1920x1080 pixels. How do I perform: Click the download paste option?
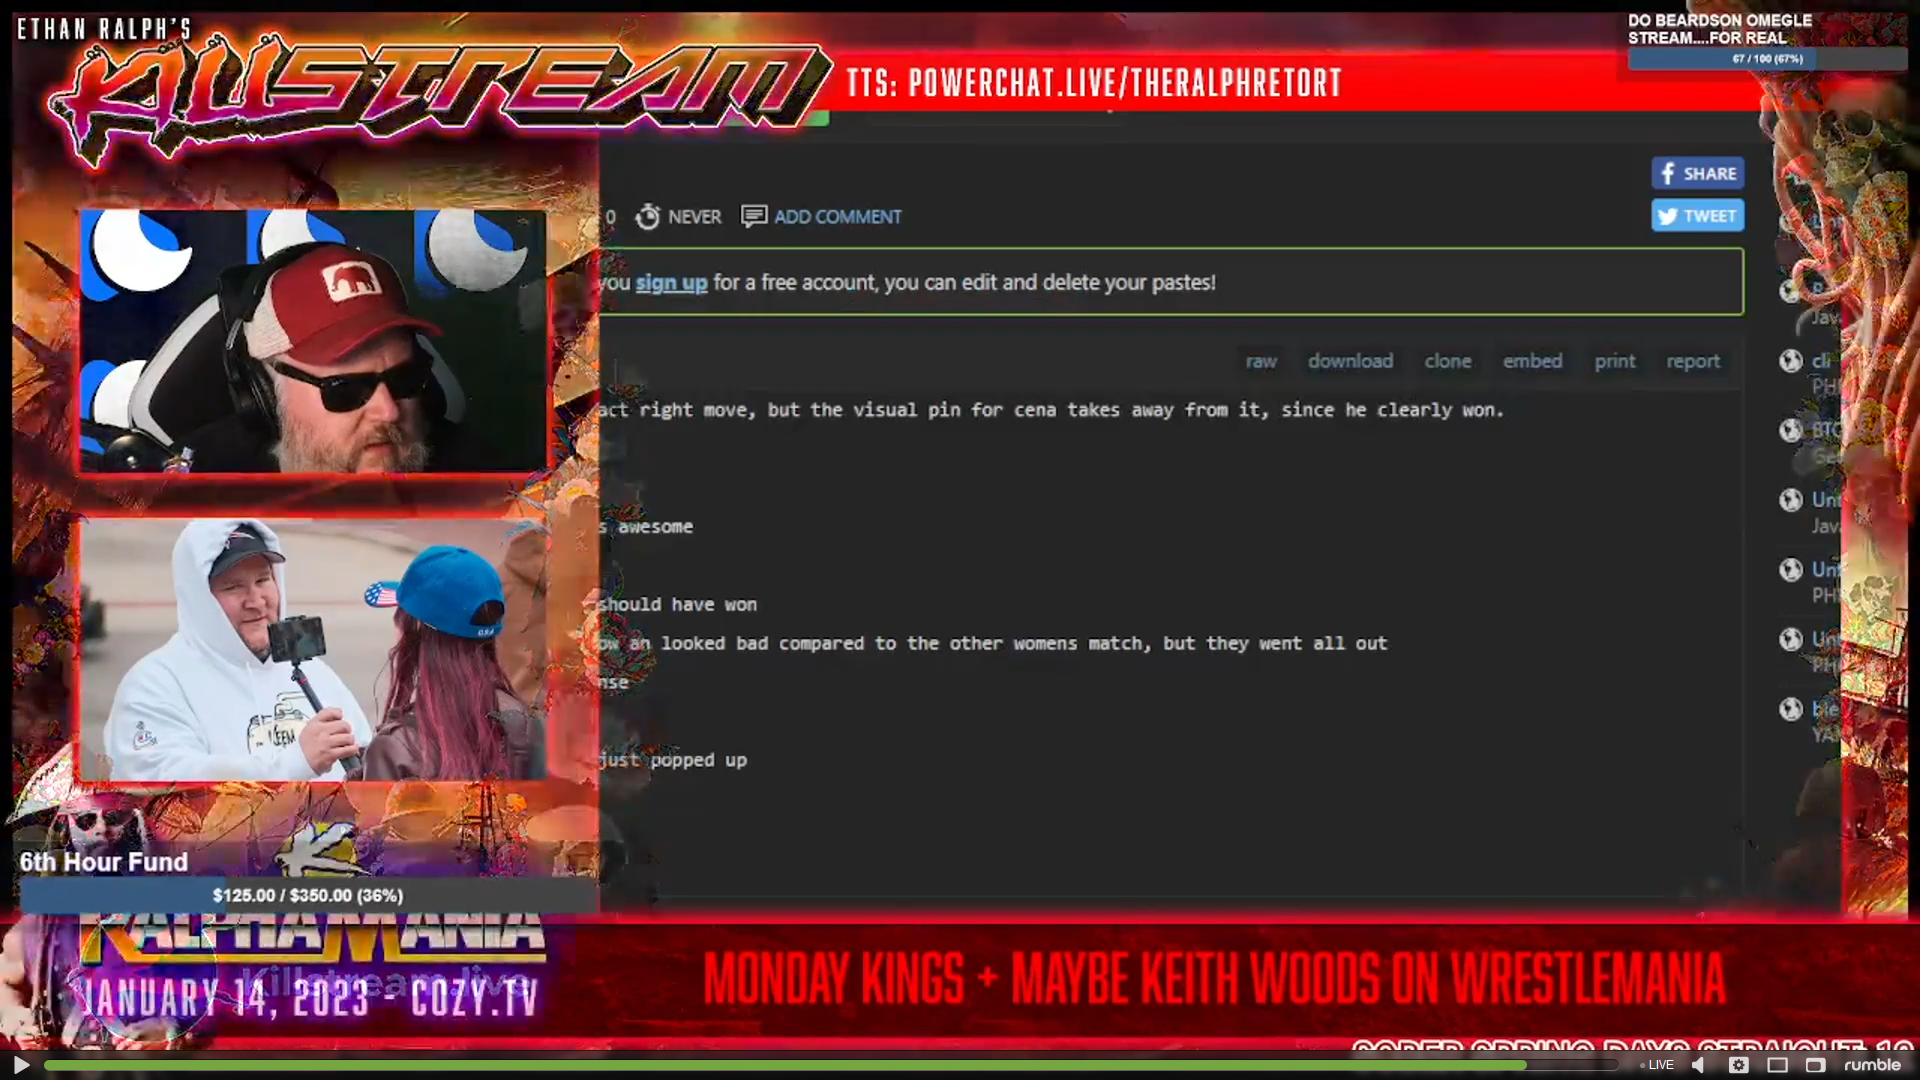coord(1350,361)
